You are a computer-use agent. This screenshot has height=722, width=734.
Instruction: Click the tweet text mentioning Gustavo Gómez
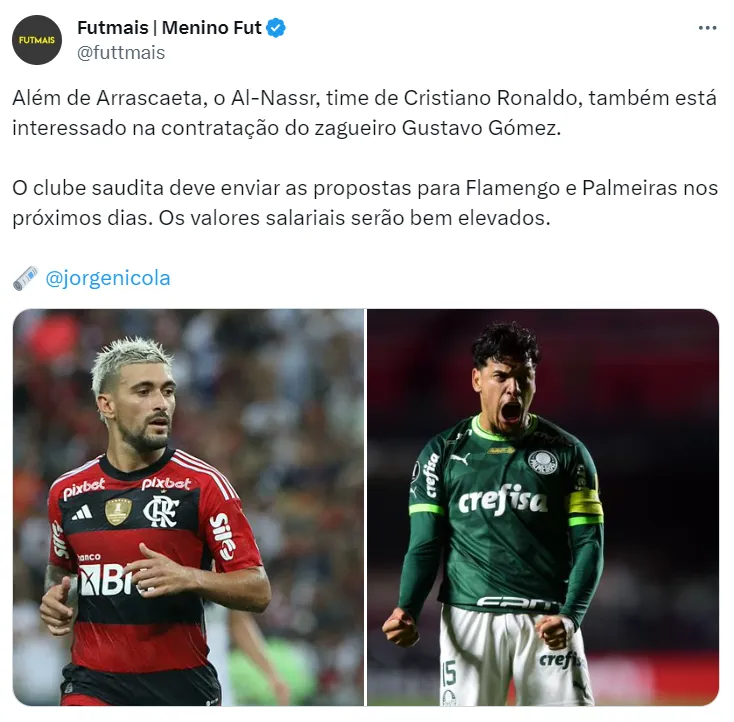click(x=364, y=113)
